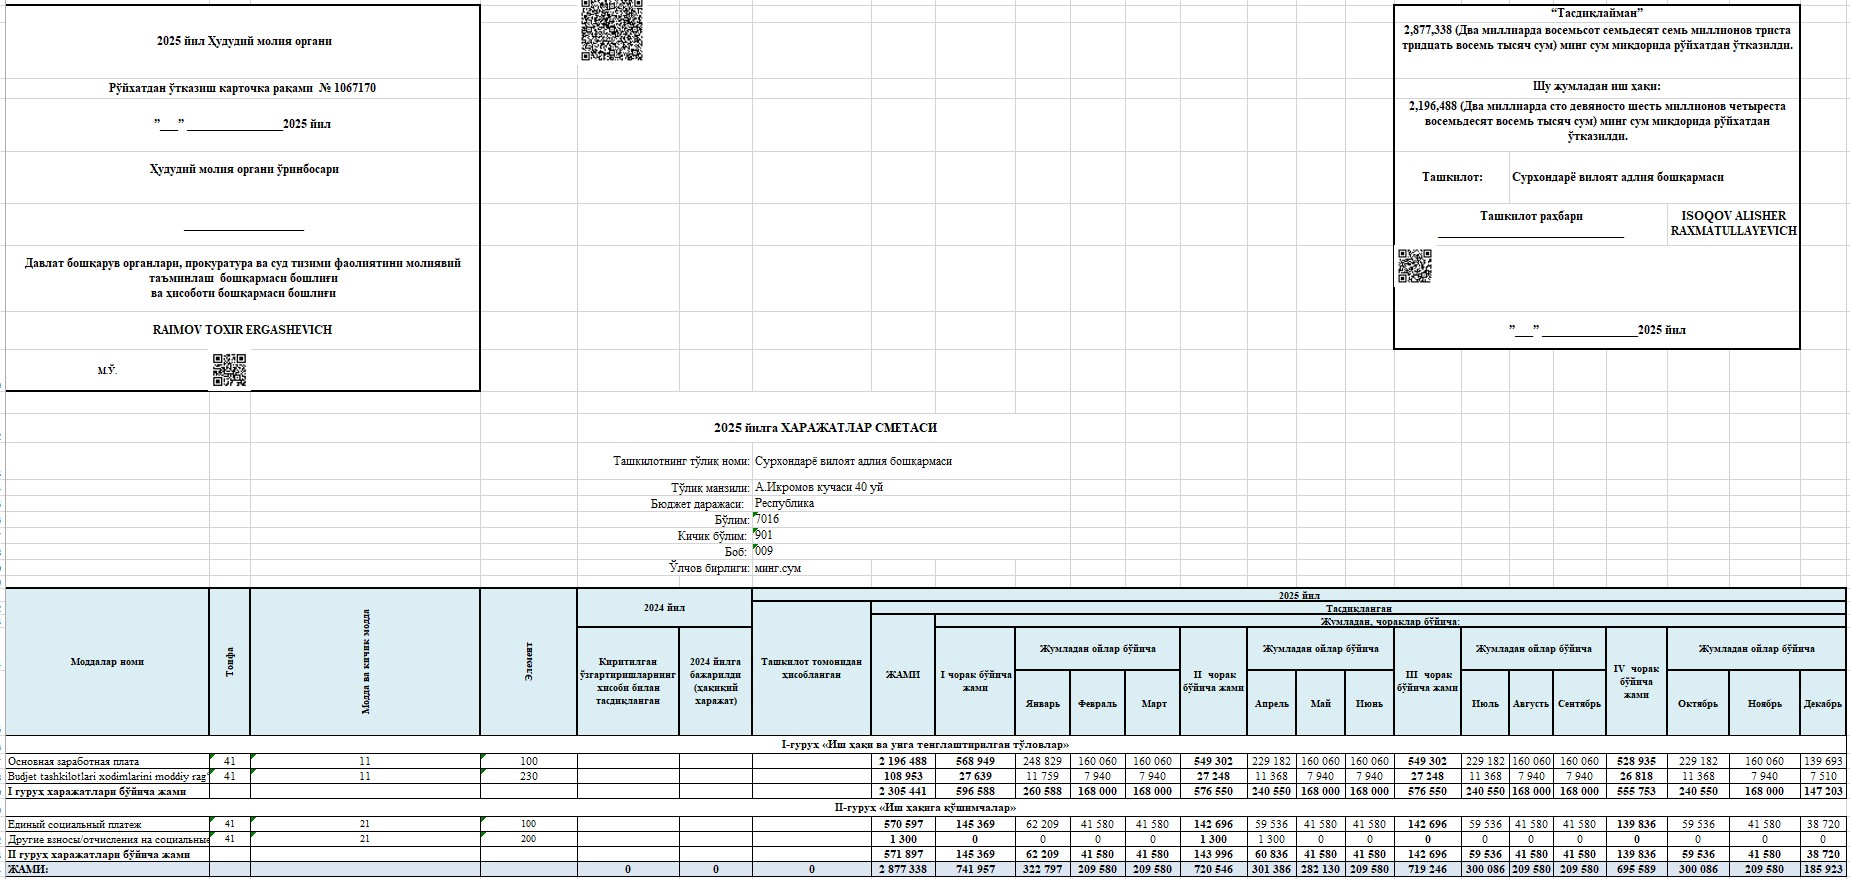This screenshot has height=879, width=1850.
Task: Click the title 2025 йилга ХАРАЖАТЛАР СМЕТАСИ
Action: (x=825, y=428)
